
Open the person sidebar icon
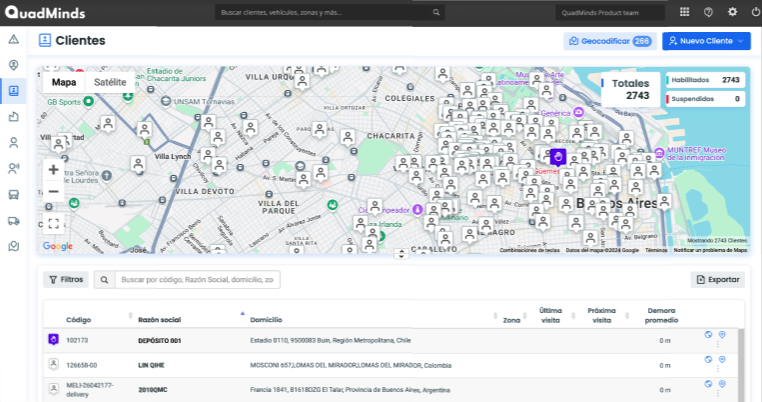pyautogui.click(x=14, y=142)
